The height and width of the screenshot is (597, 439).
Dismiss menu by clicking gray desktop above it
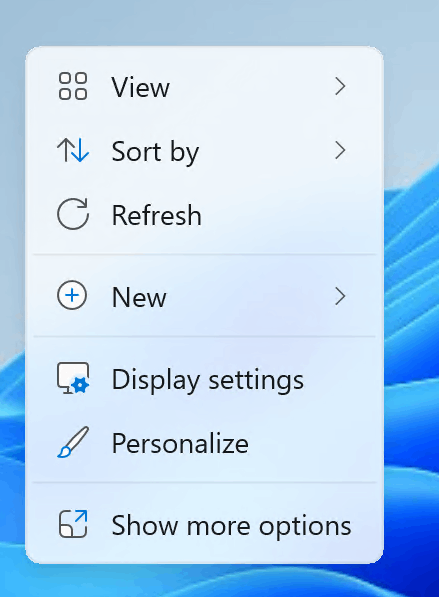click(x=206, y=21)
